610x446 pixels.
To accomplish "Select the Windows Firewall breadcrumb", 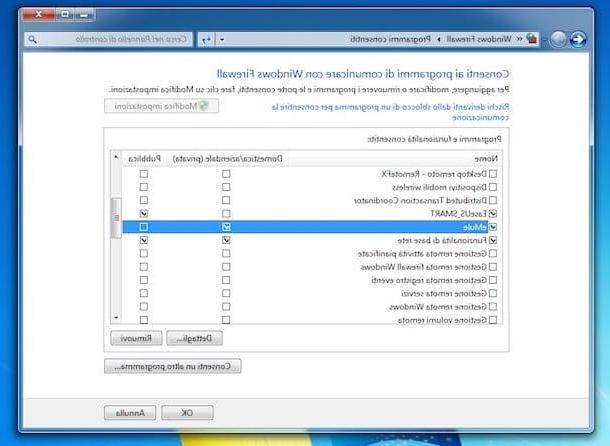I will coord(479,39).
